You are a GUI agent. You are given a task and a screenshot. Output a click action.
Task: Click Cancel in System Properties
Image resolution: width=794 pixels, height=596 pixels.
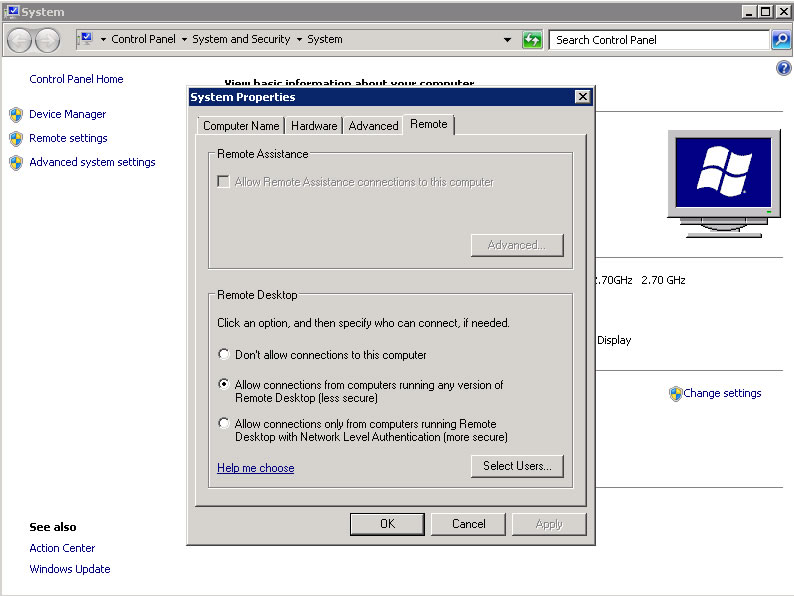click(x=468, y=524)
